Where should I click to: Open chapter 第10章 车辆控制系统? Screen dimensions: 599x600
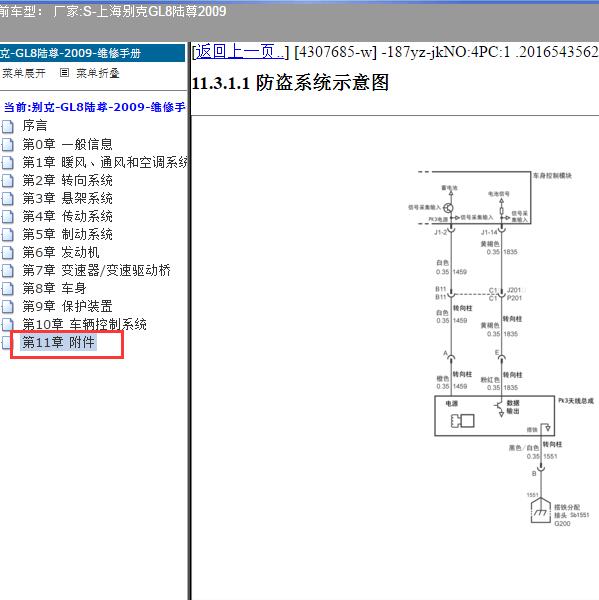85,324
